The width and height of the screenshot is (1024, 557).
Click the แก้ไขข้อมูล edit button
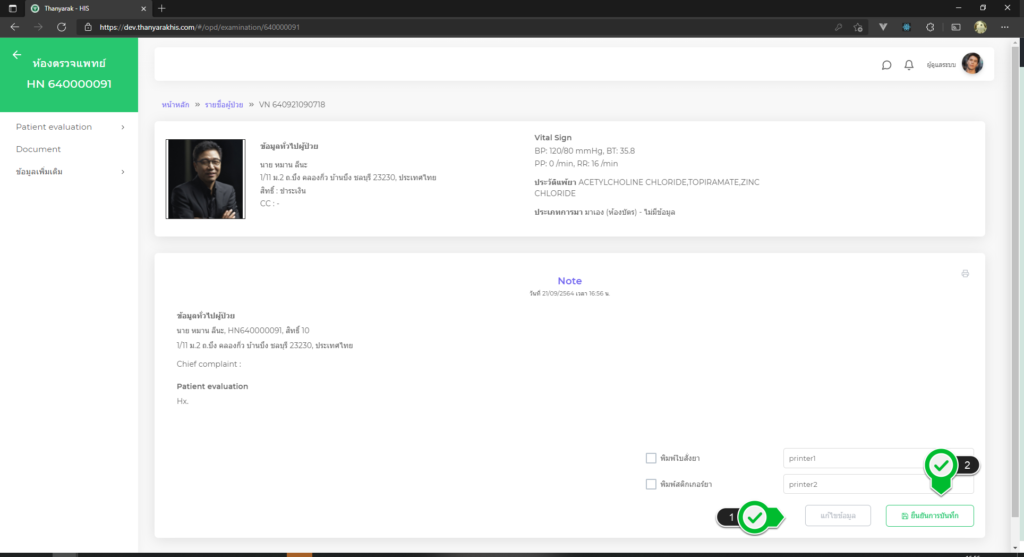click(x=837, y=516)
